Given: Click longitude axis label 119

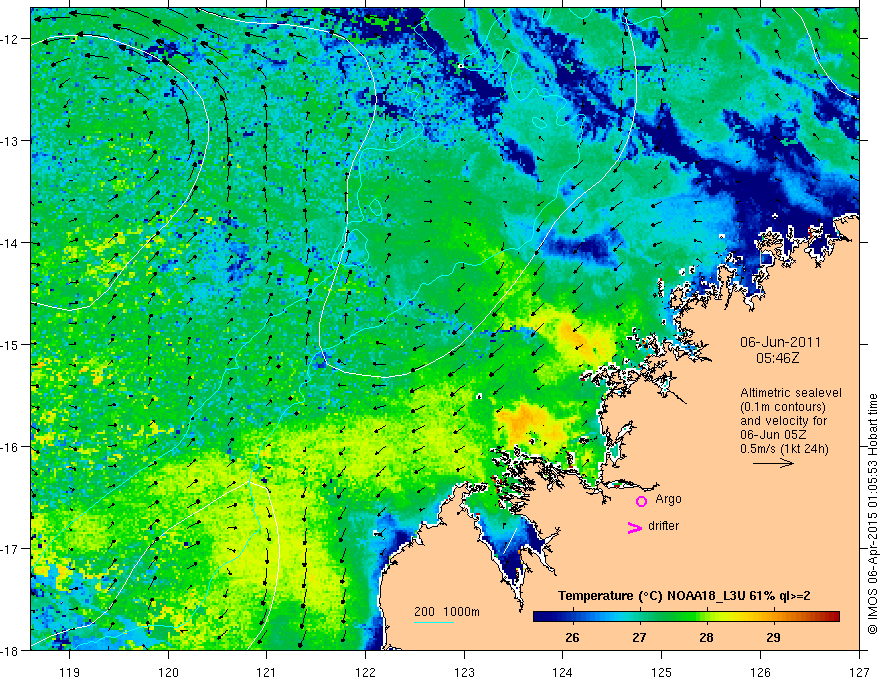Looking at the screenshot, I should (69, 672).
